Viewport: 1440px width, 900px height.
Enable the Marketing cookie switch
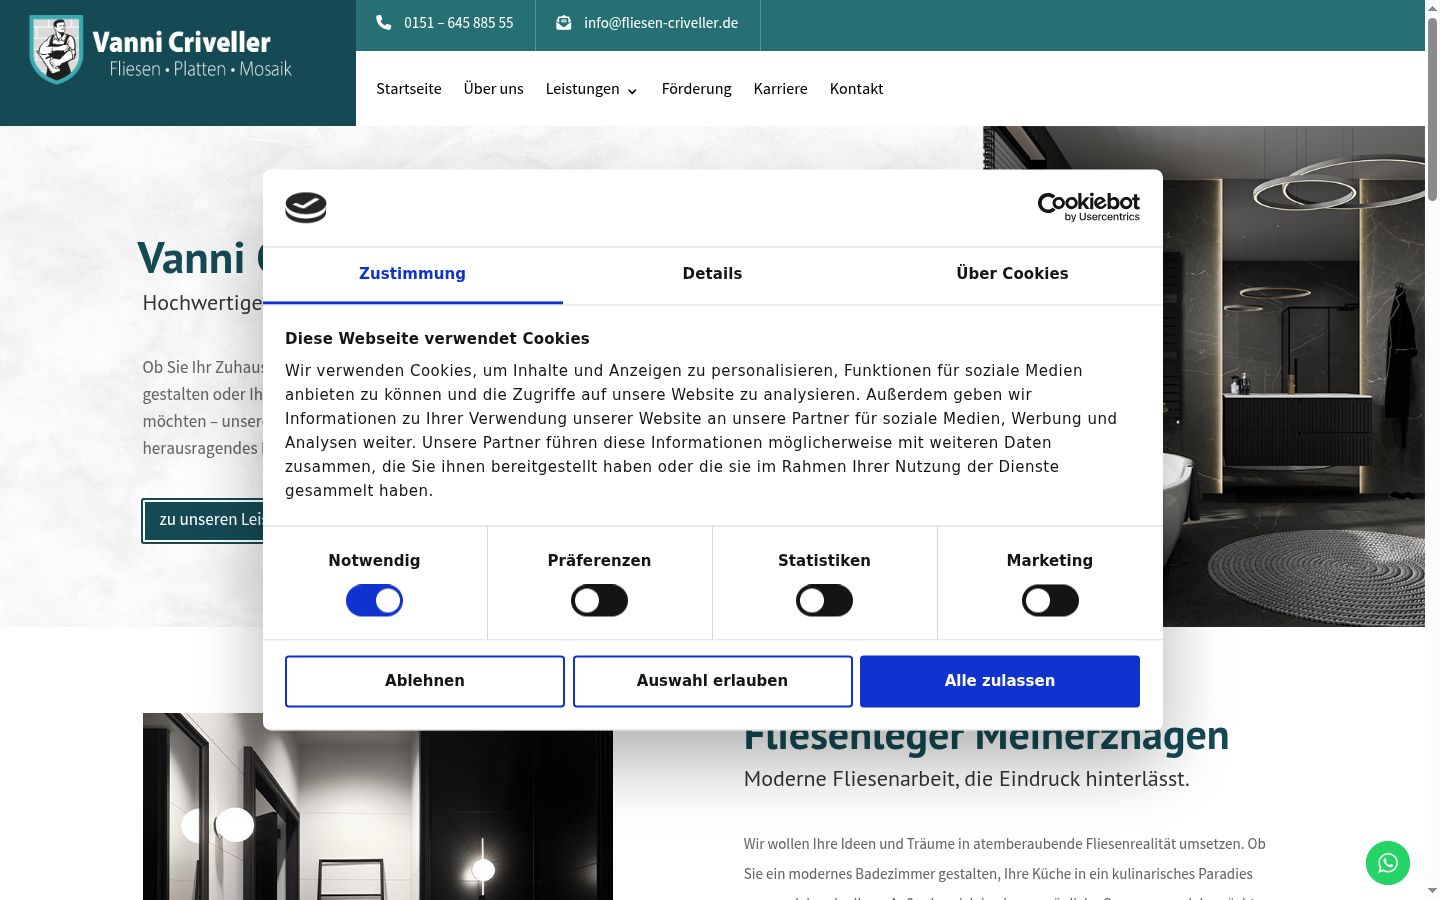[x=1050, y=601]
